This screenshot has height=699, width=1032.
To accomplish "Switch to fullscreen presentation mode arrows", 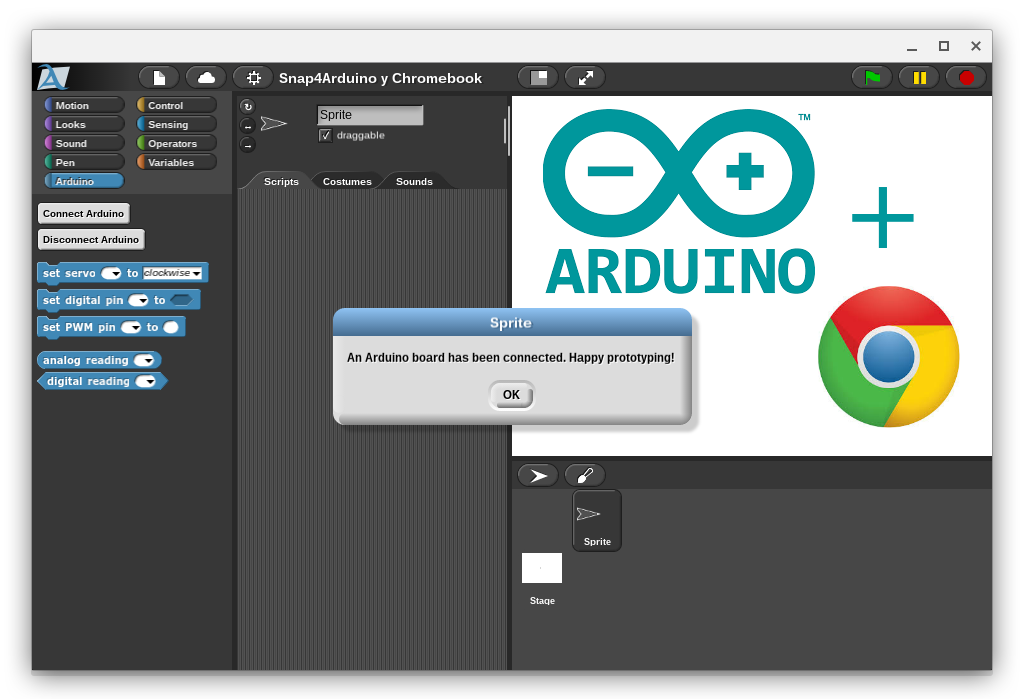I will [x=585, y=78].
